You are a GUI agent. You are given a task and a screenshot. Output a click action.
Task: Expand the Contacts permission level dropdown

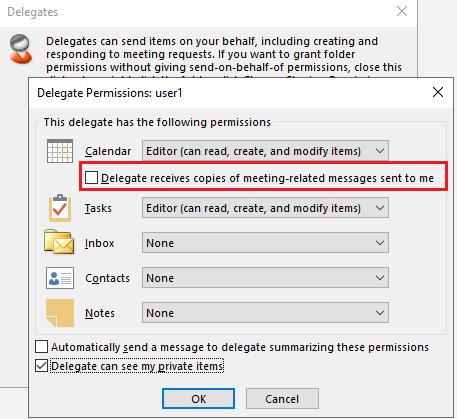coord(265,278)
